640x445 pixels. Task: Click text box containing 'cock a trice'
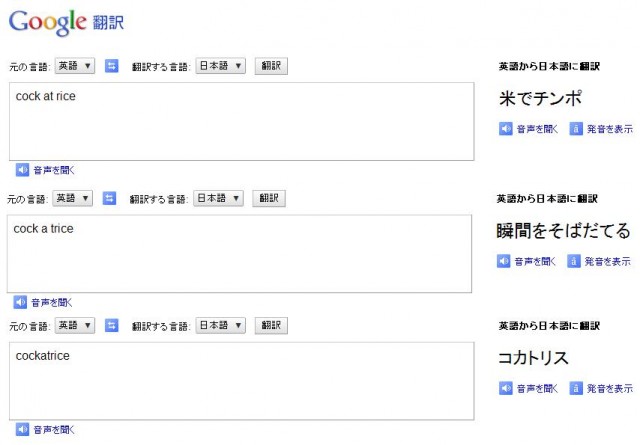click(x=239, y=254)
